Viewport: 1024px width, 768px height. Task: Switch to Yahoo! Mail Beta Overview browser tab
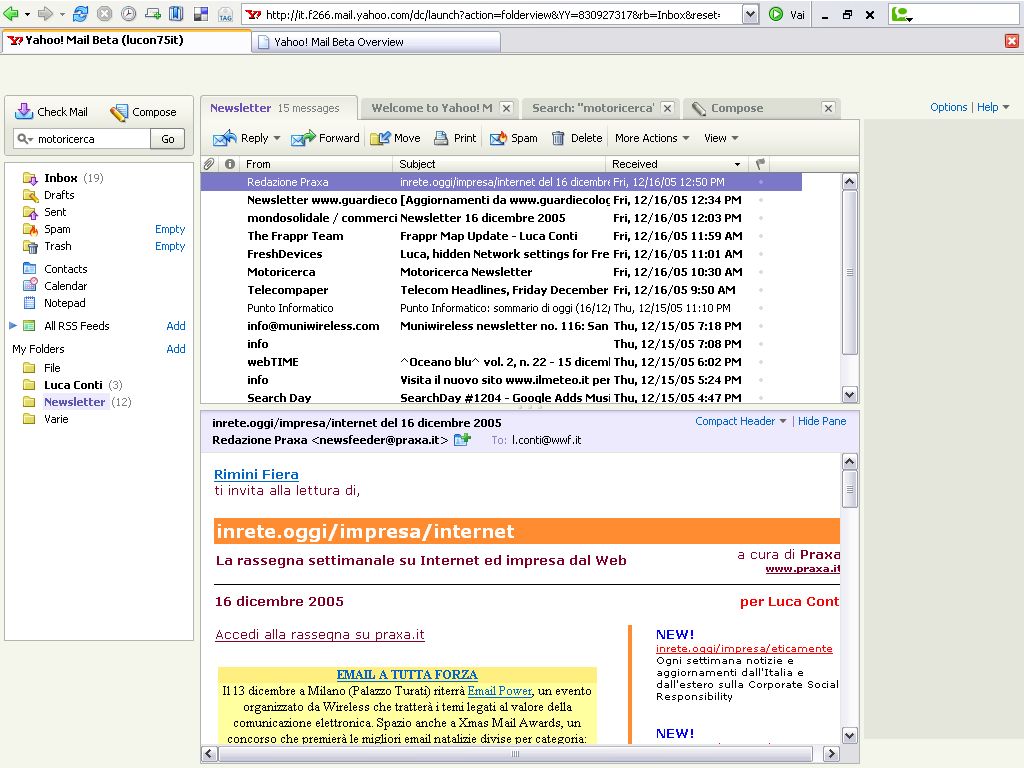[376, 42]
